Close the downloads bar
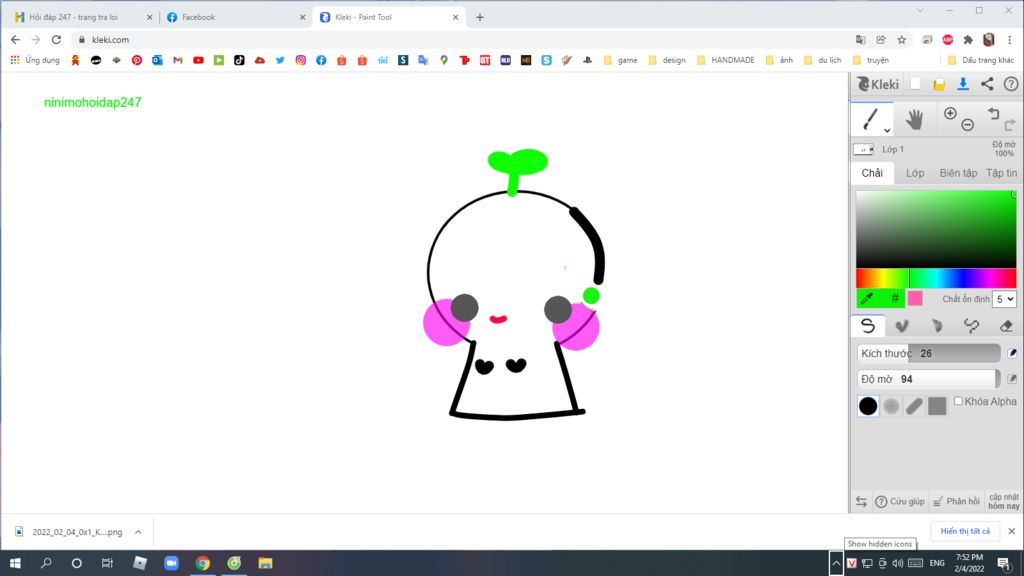 [1012, 531]
